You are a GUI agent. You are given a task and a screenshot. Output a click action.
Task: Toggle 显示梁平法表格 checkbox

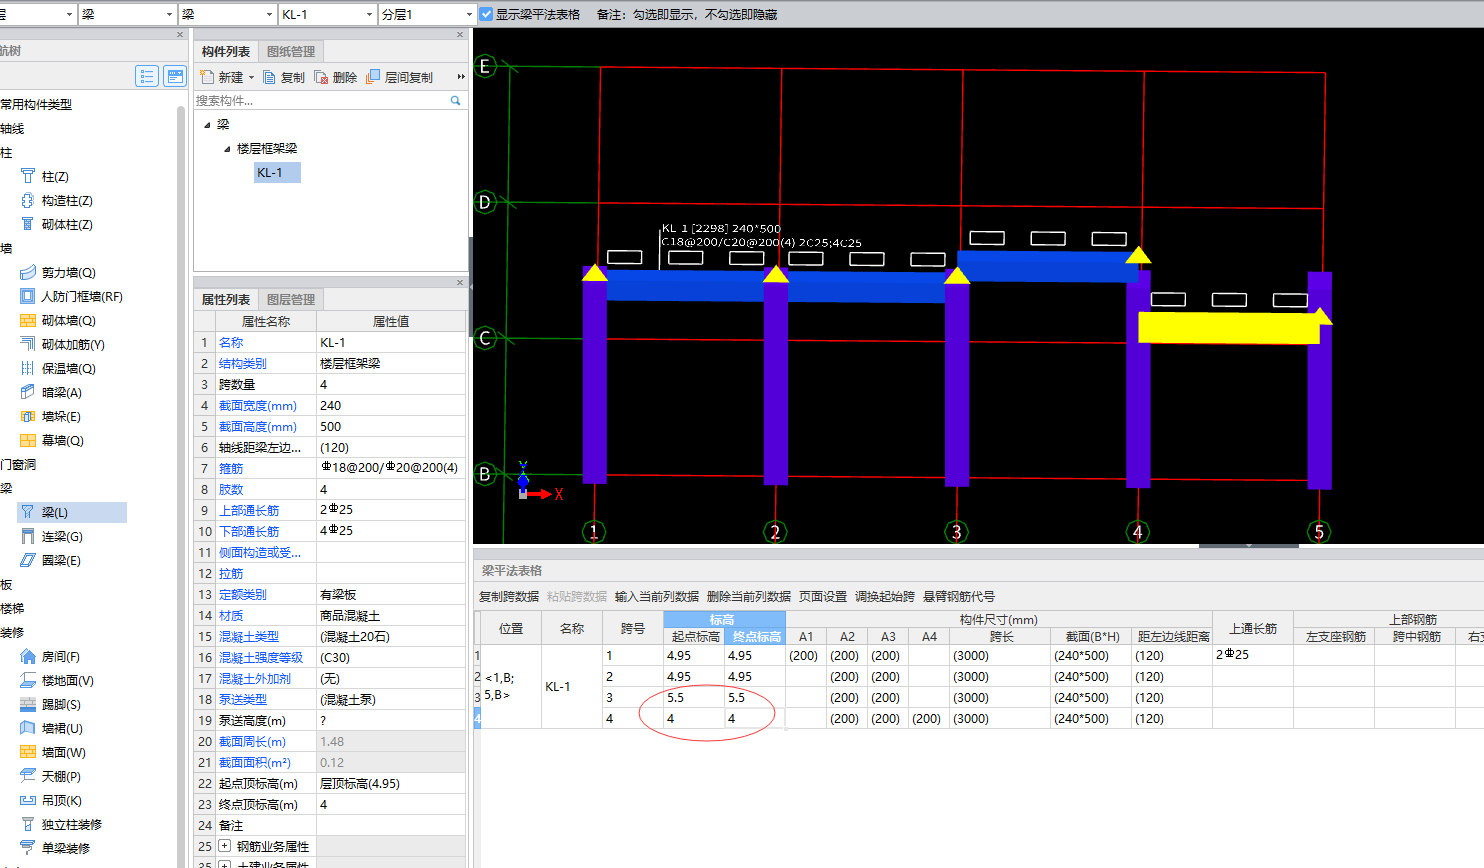click(486, 14)
